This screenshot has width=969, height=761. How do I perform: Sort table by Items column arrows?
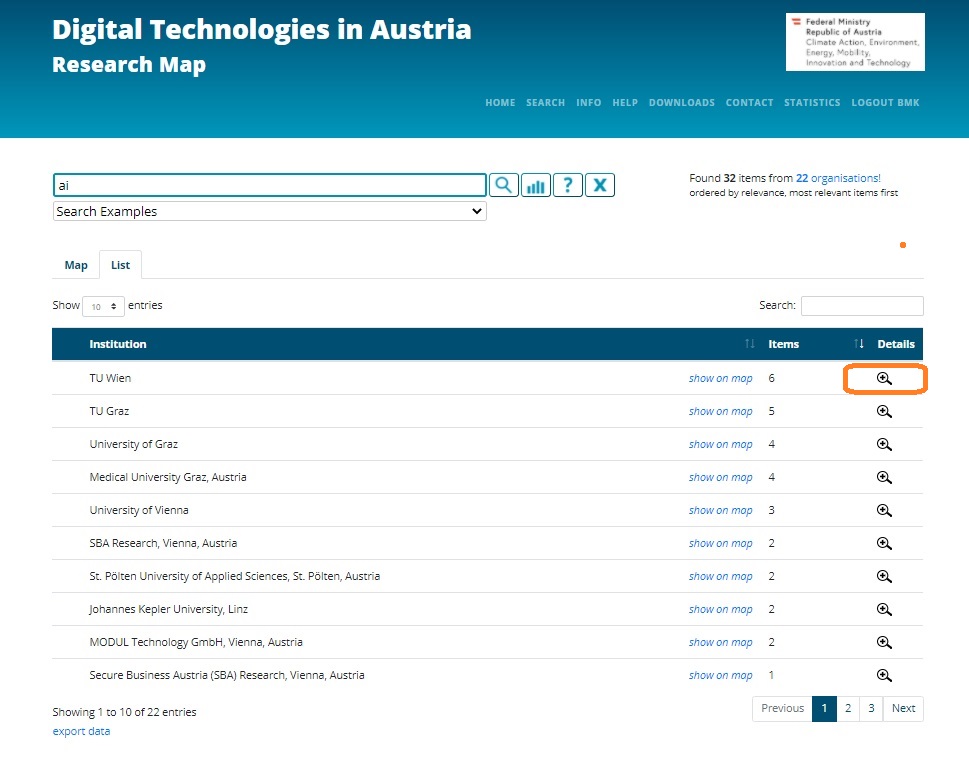(x=859, y=344)
